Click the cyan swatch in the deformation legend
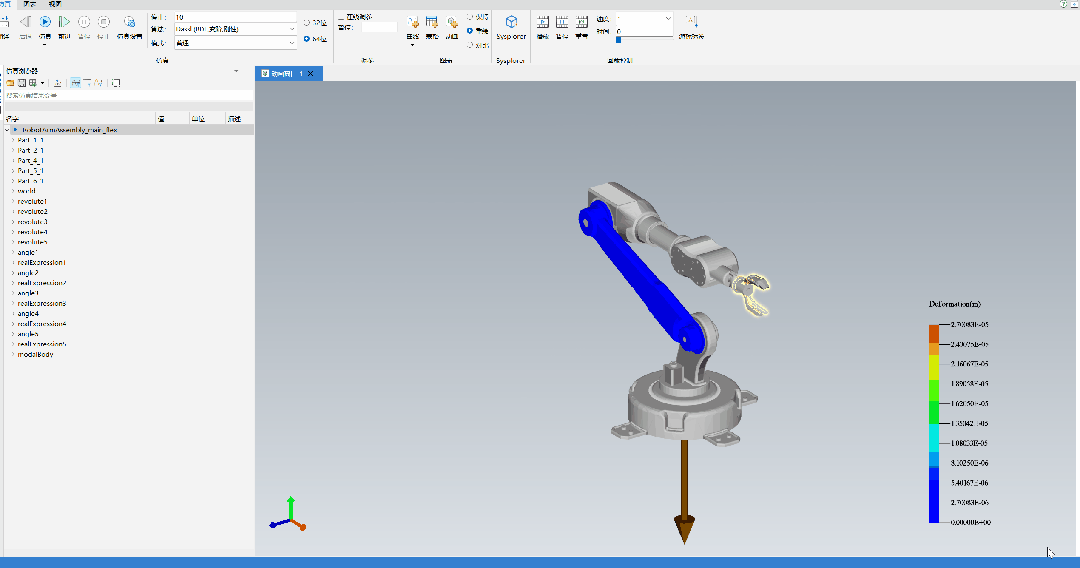This screenshot has height=568, width=1080. tap(934, 438)
